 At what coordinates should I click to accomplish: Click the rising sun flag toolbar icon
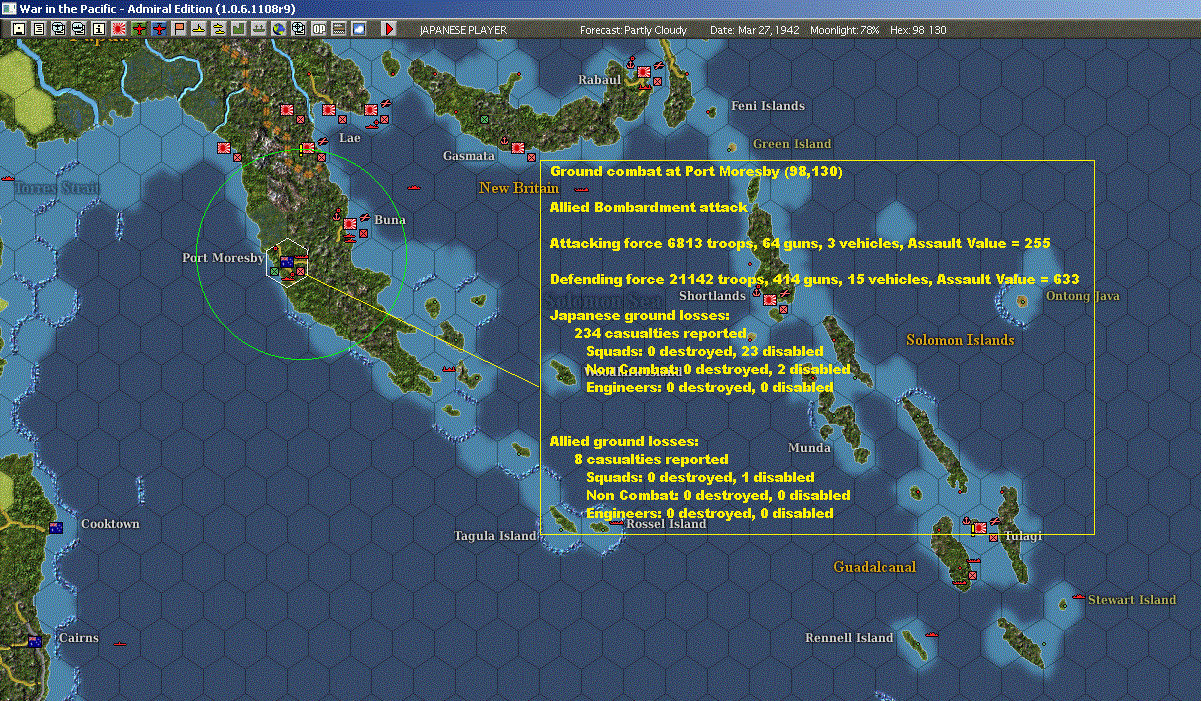coord(118,29)
